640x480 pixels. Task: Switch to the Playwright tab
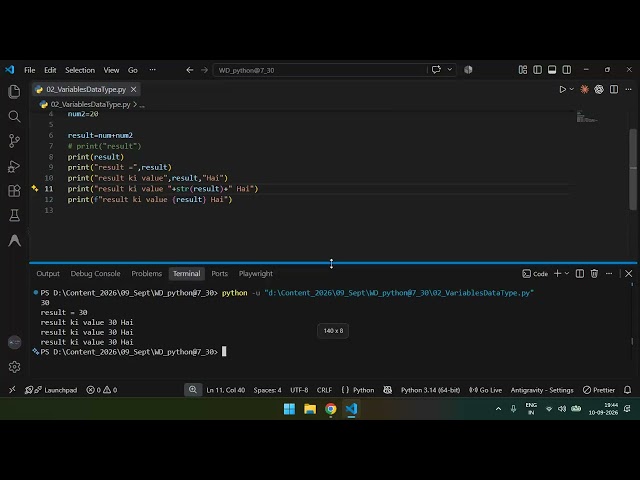[256, 273]
